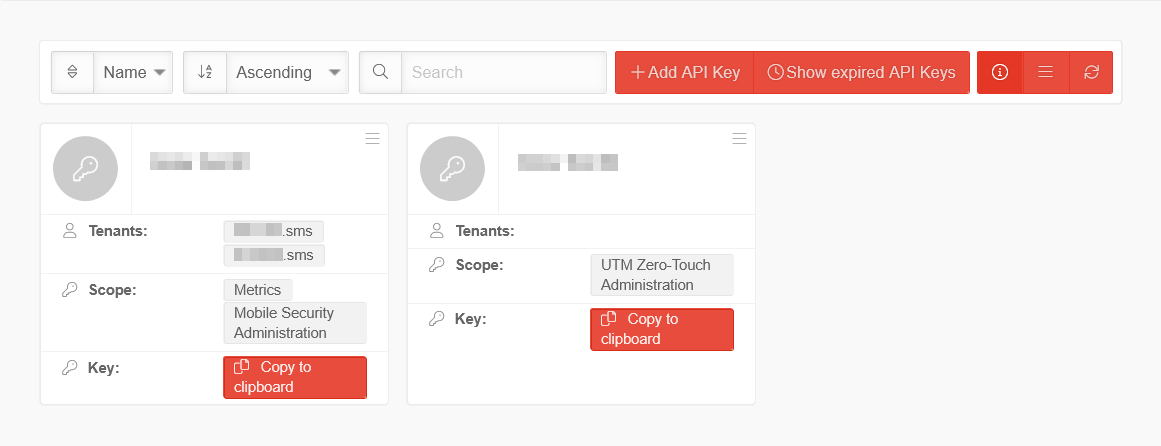Open the Name sort dropdown
Screen dimensions: 1161x446
[134, 72]
